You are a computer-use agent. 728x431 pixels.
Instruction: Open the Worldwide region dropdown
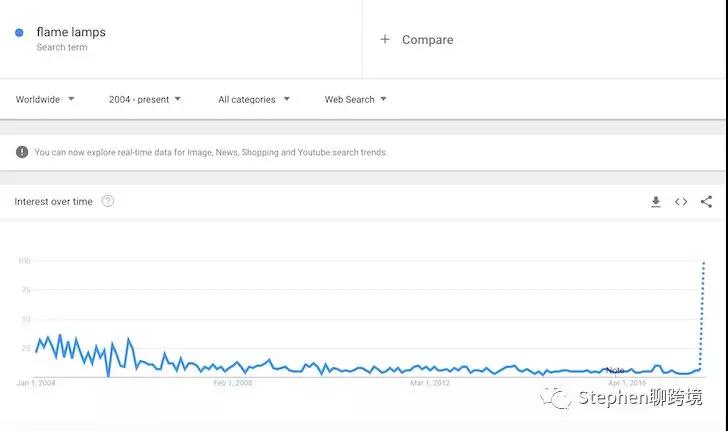pyautogui.click(x=45, y=99)
